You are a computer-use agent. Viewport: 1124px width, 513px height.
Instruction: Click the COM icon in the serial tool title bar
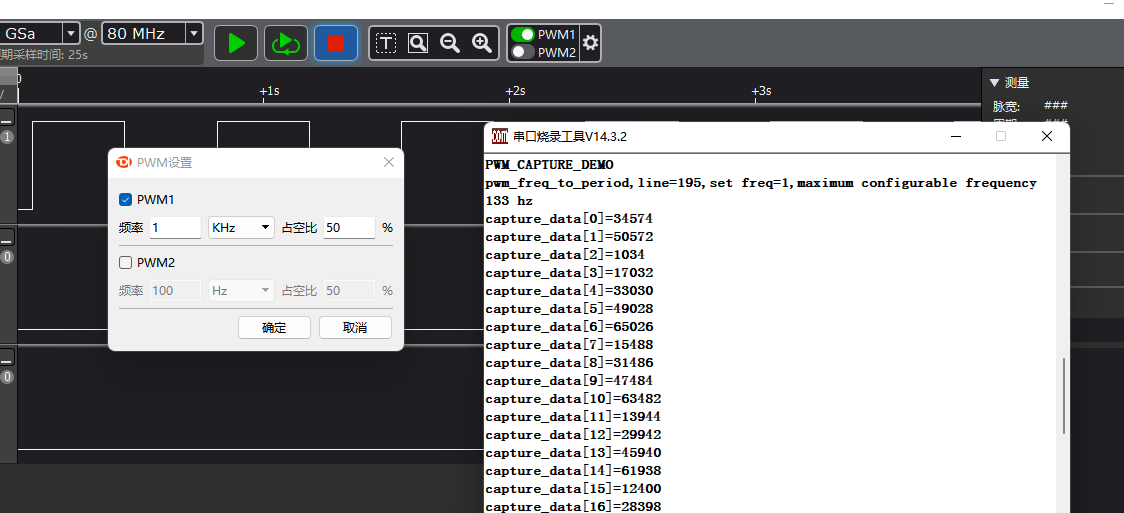[500, 136]
